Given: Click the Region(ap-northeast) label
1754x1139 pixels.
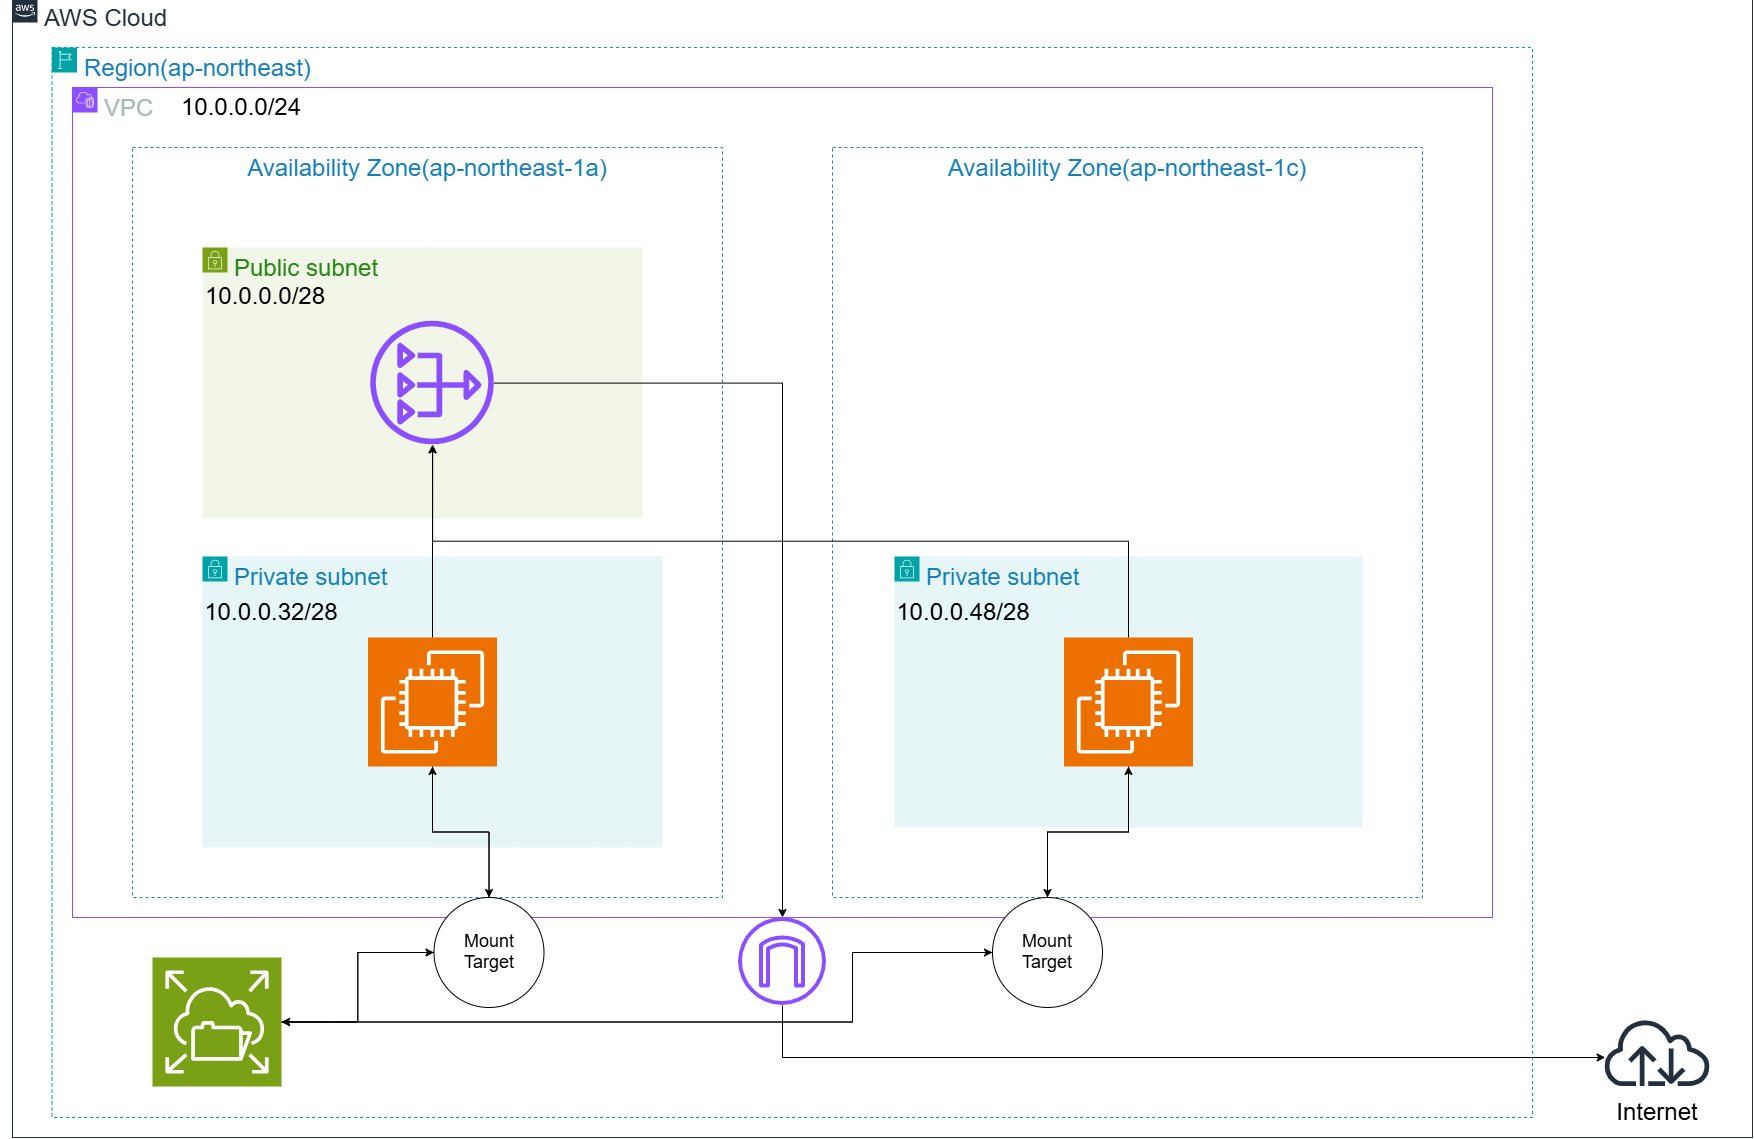Looking at the screenshot, I should tap(197, 68).
